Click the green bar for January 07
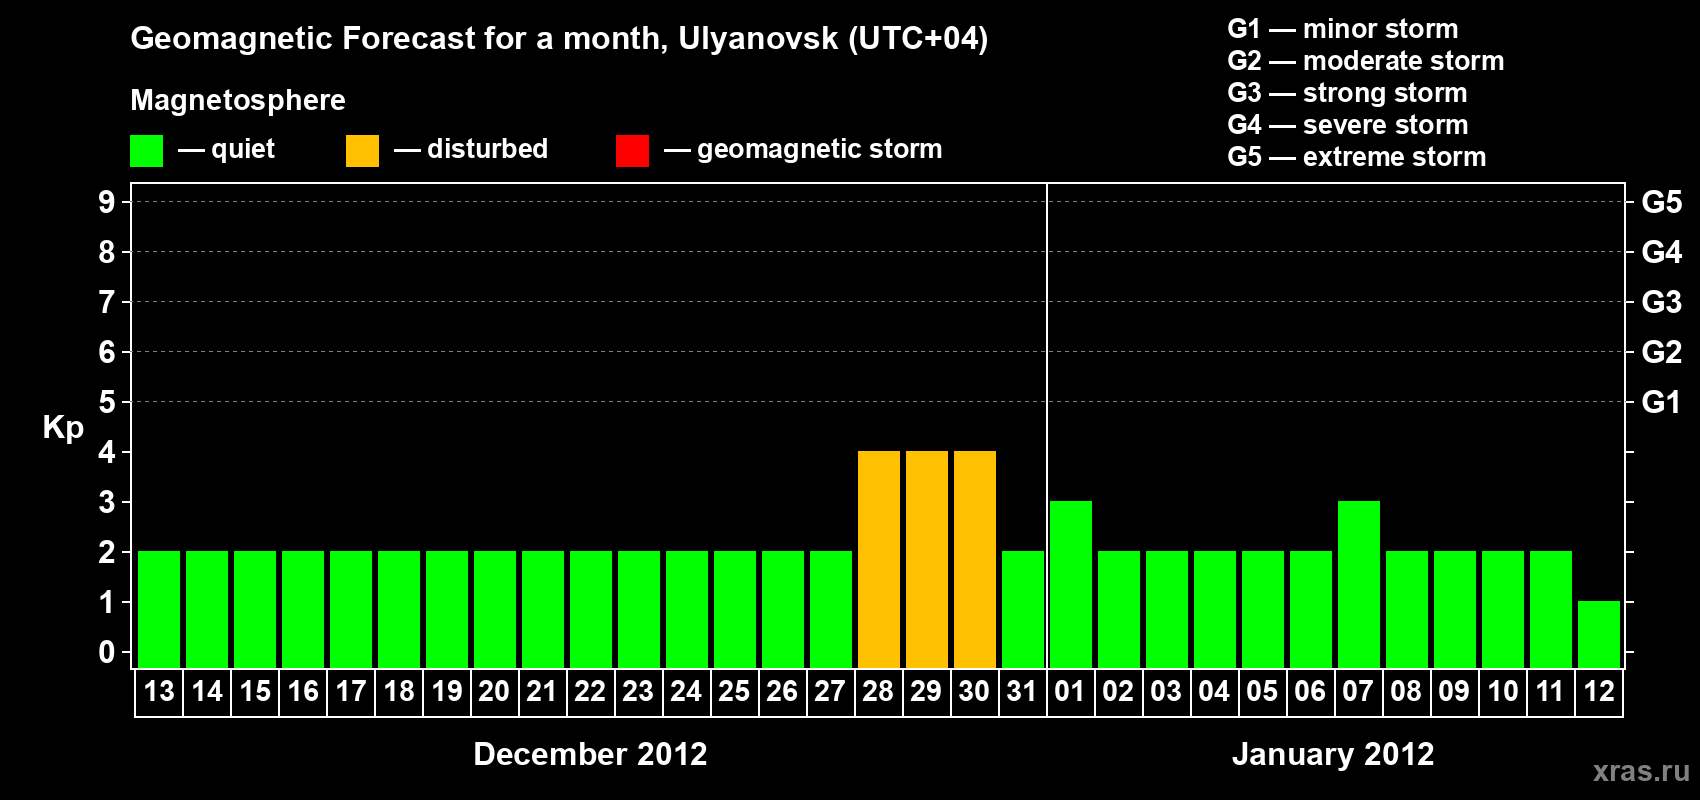1700x800 pixels. tap(1359, 584)
